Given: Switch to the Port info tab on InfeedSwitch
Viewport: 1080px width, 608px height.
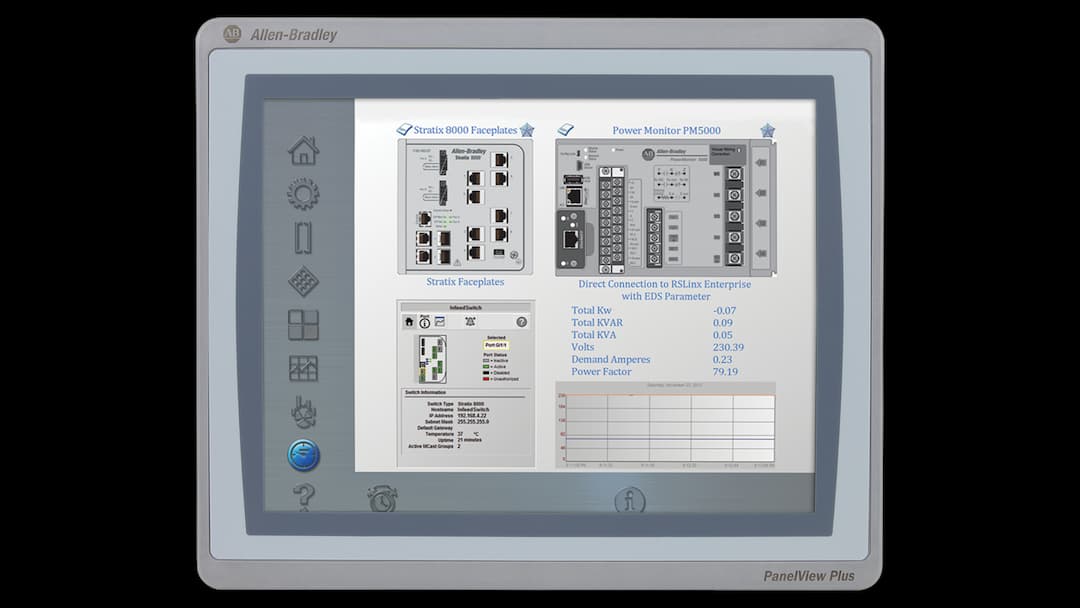Looking at the screenshot, I should pos(423,321).
